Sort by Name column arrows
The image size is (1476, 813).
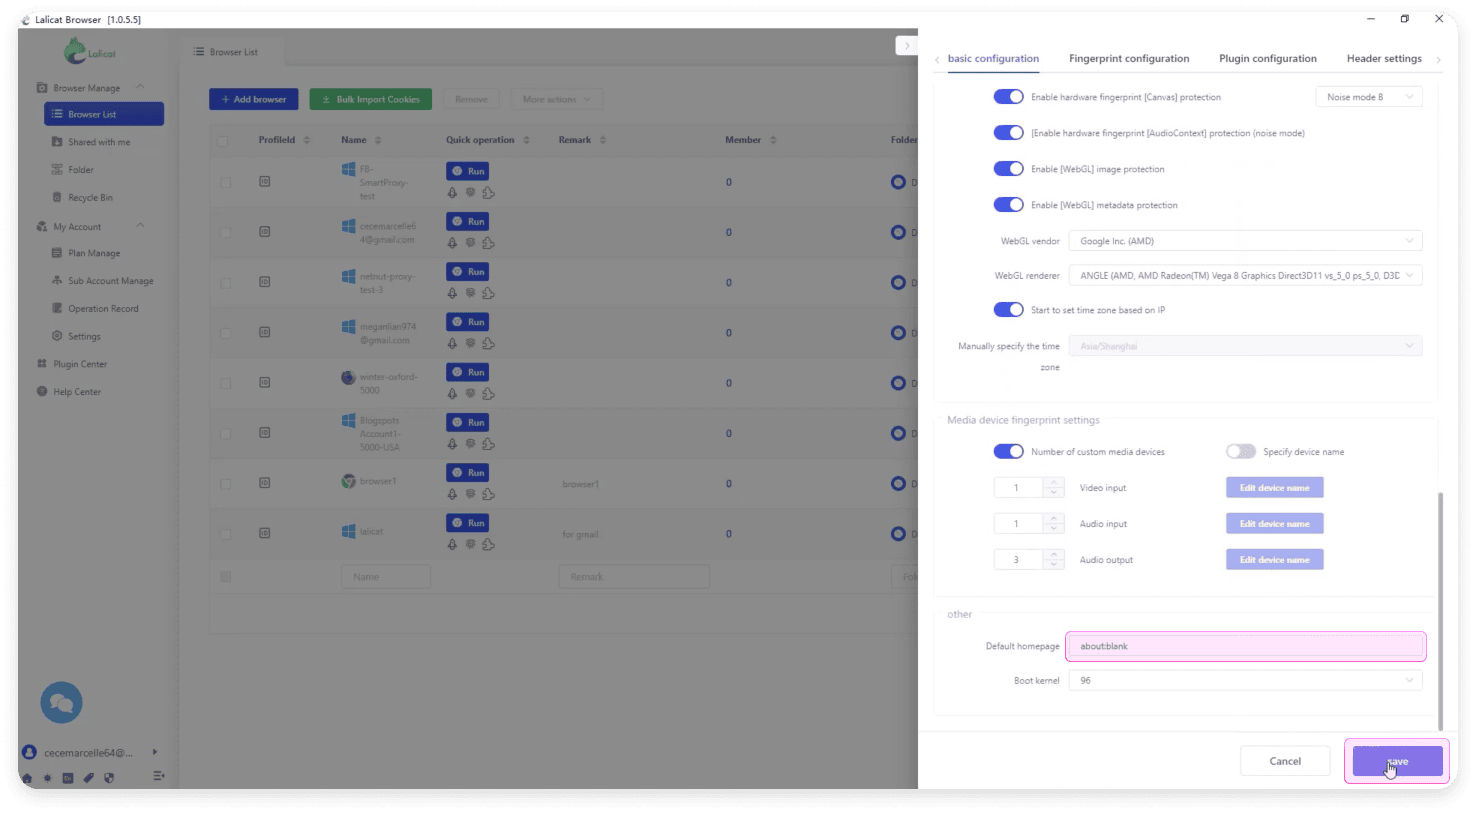(377, 140)
